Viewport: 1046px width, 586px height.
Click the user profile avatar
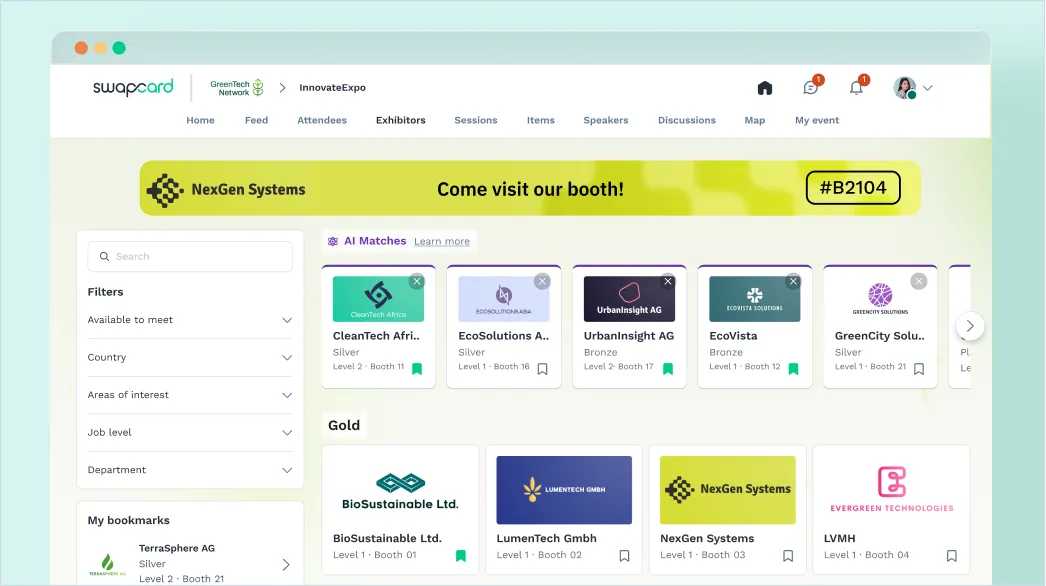click(905, 87)
